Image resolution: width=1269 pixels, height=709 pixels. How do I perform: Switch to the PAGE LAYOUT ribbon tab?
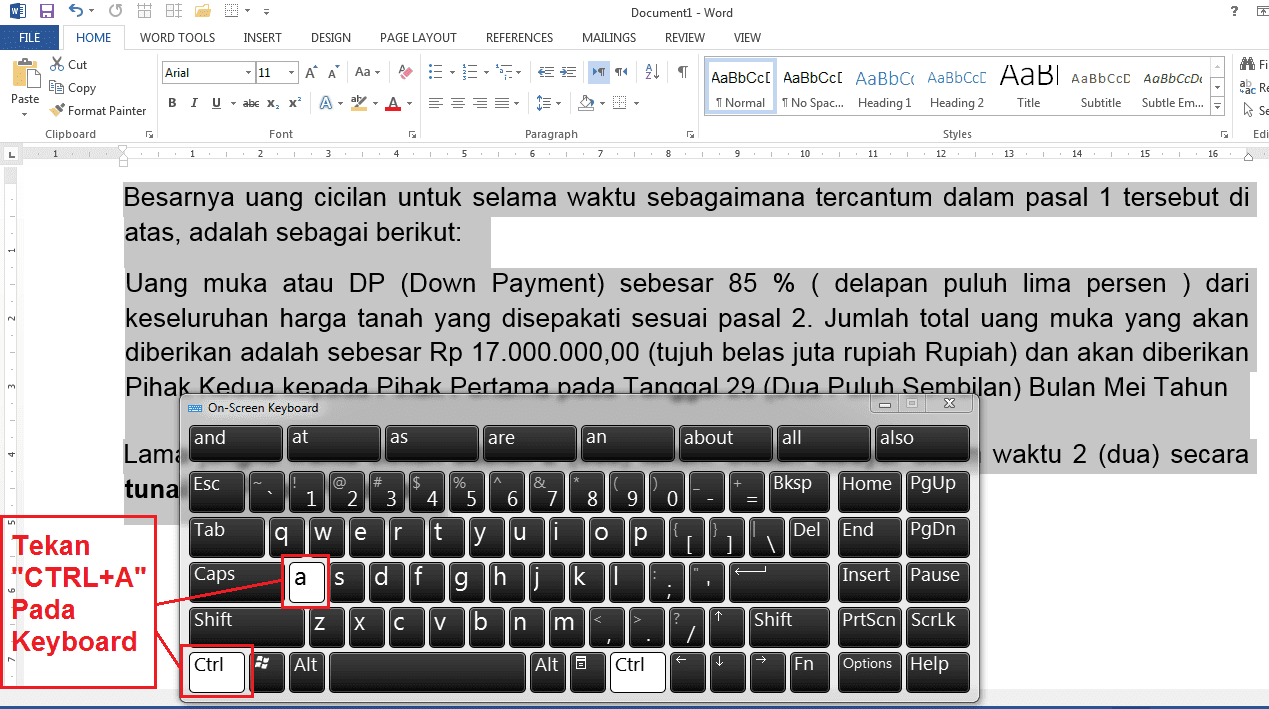[418, 38]
